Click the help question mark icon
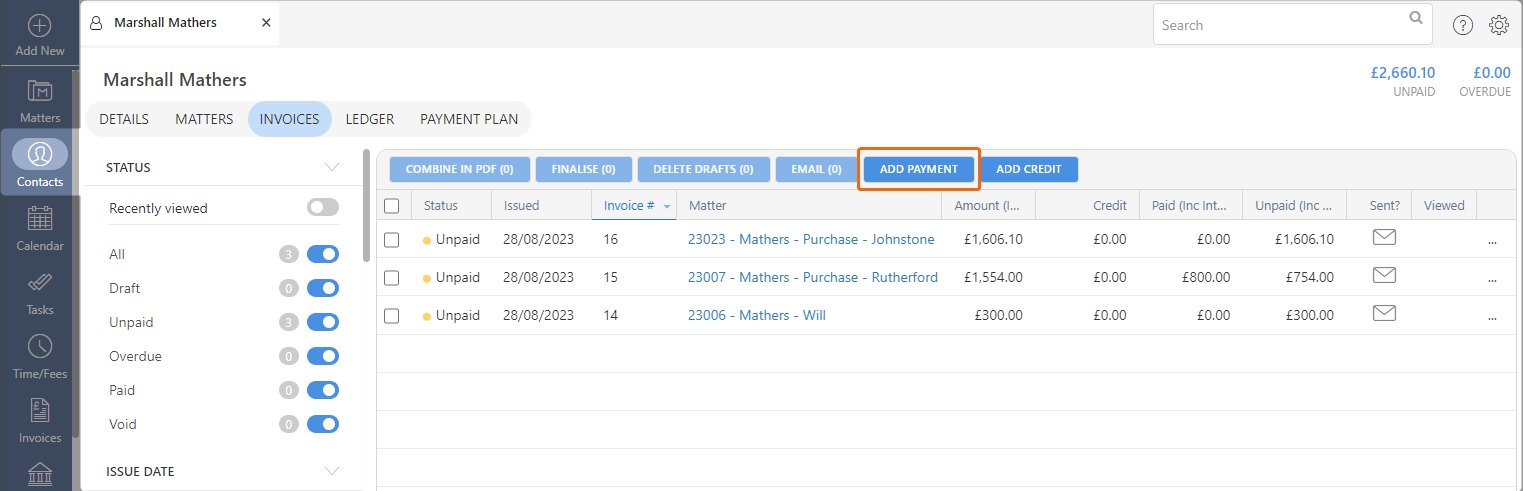Screen dimensions: 1523x491 click(1463, 25)
